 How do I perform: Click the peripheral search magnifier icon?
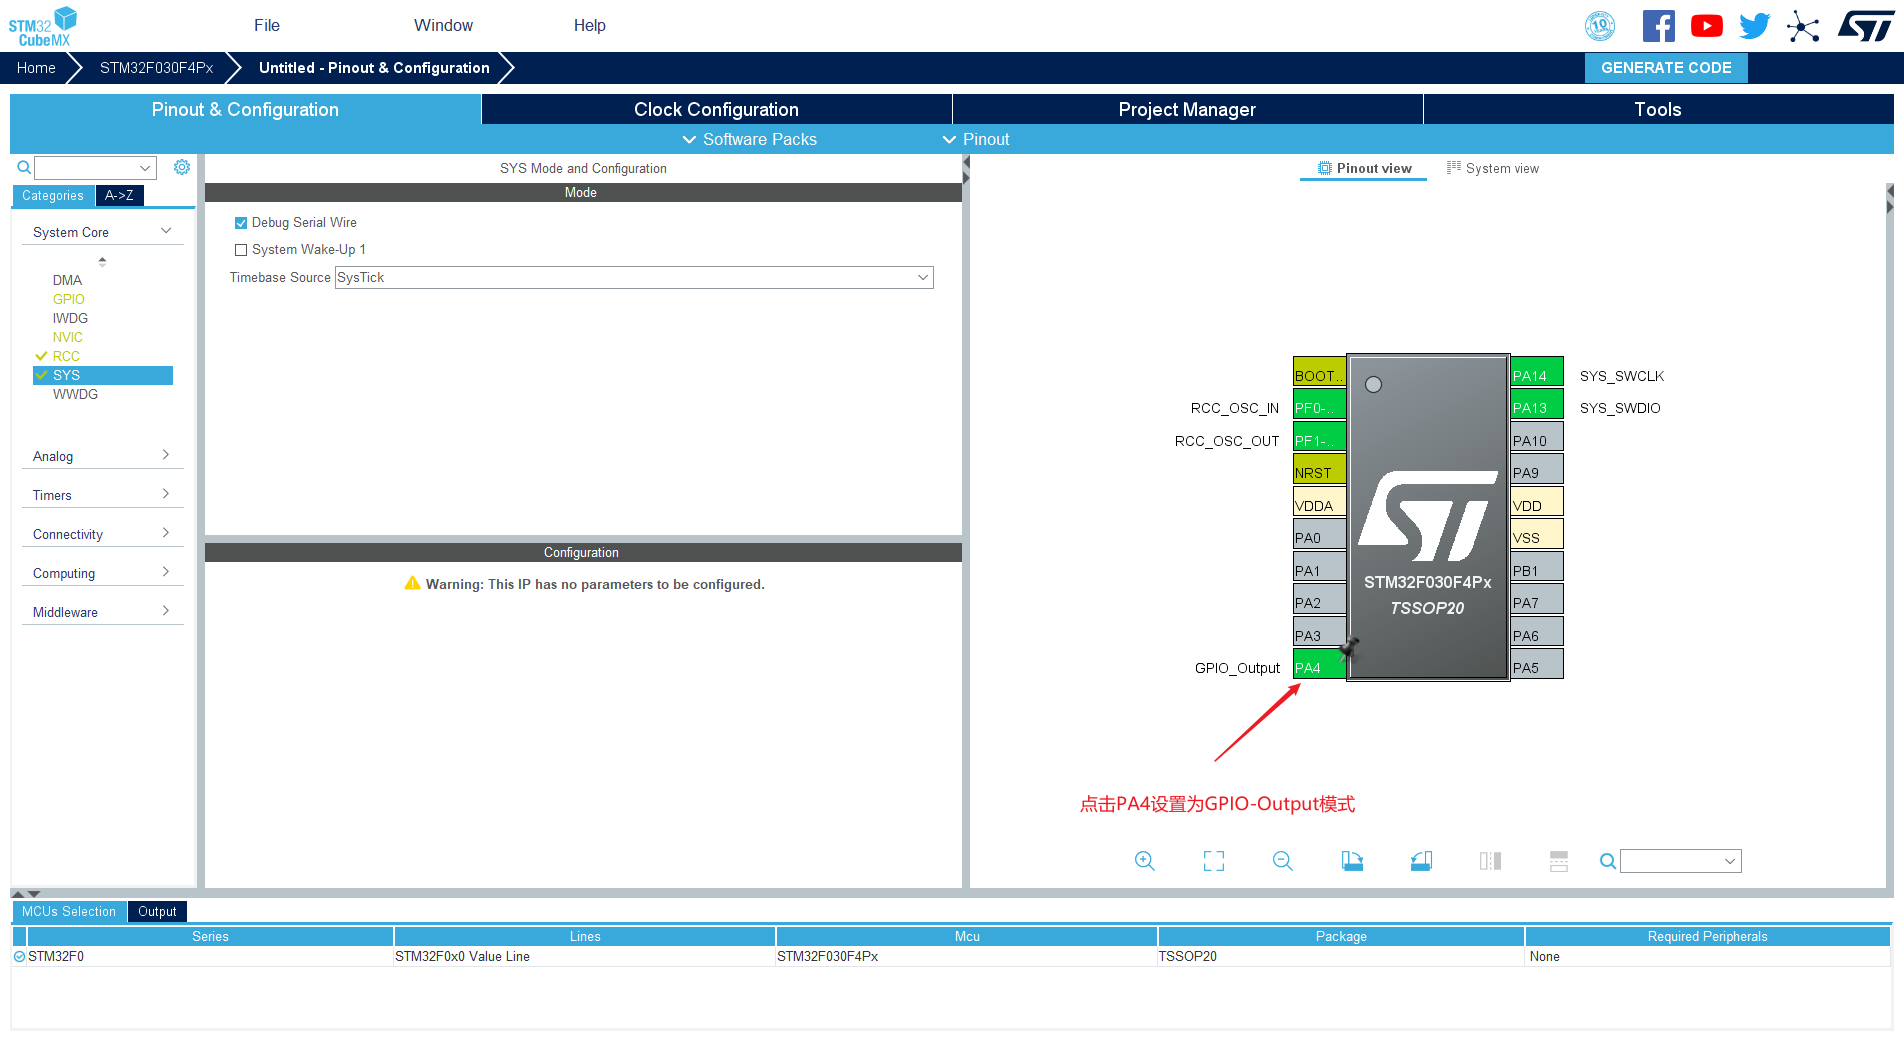pos(24,167)
